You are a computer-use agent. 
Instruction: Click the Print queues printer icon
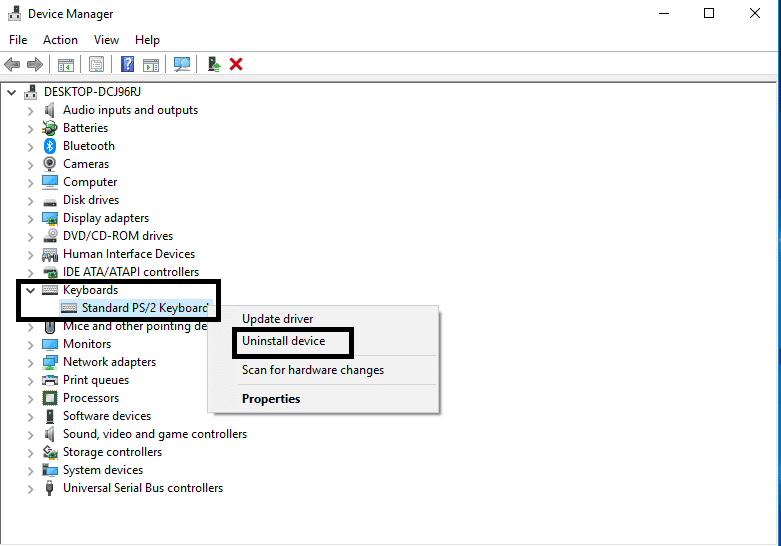50,380
